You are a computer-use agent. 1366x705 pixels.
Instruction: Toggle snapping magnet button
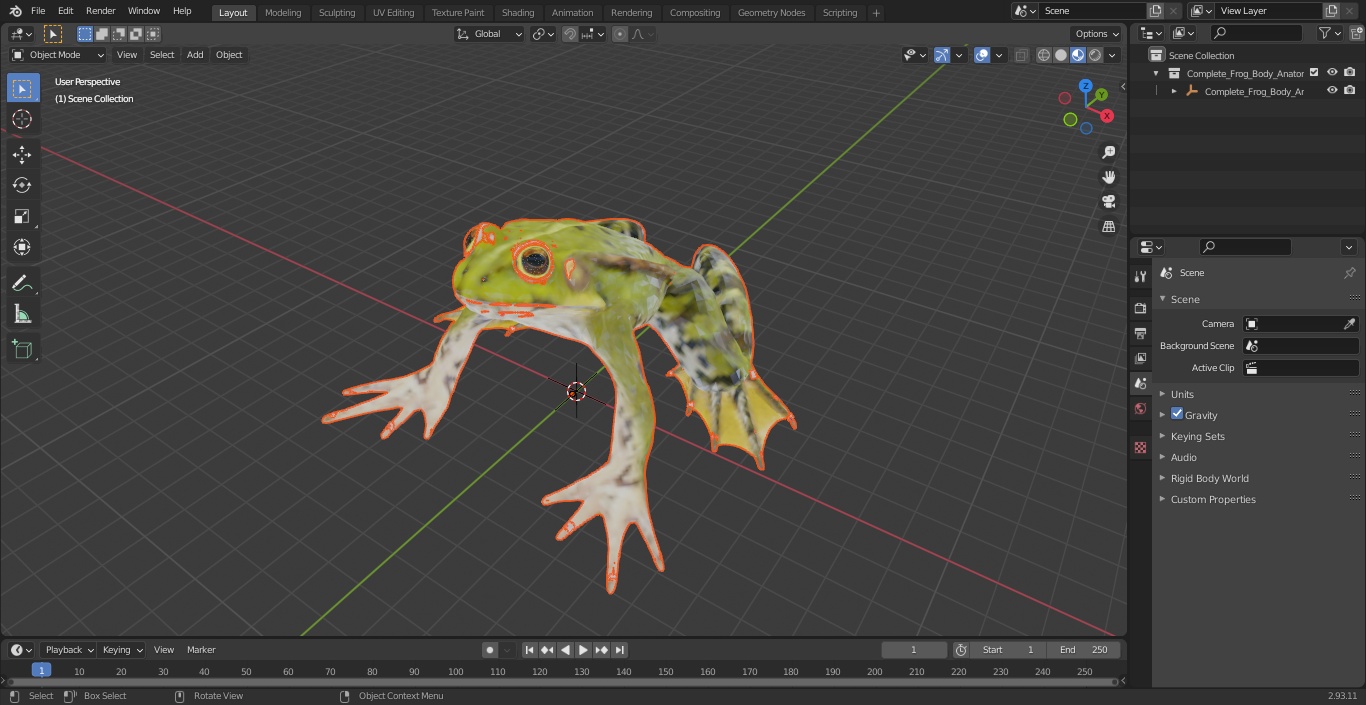[x=570, y=34]
